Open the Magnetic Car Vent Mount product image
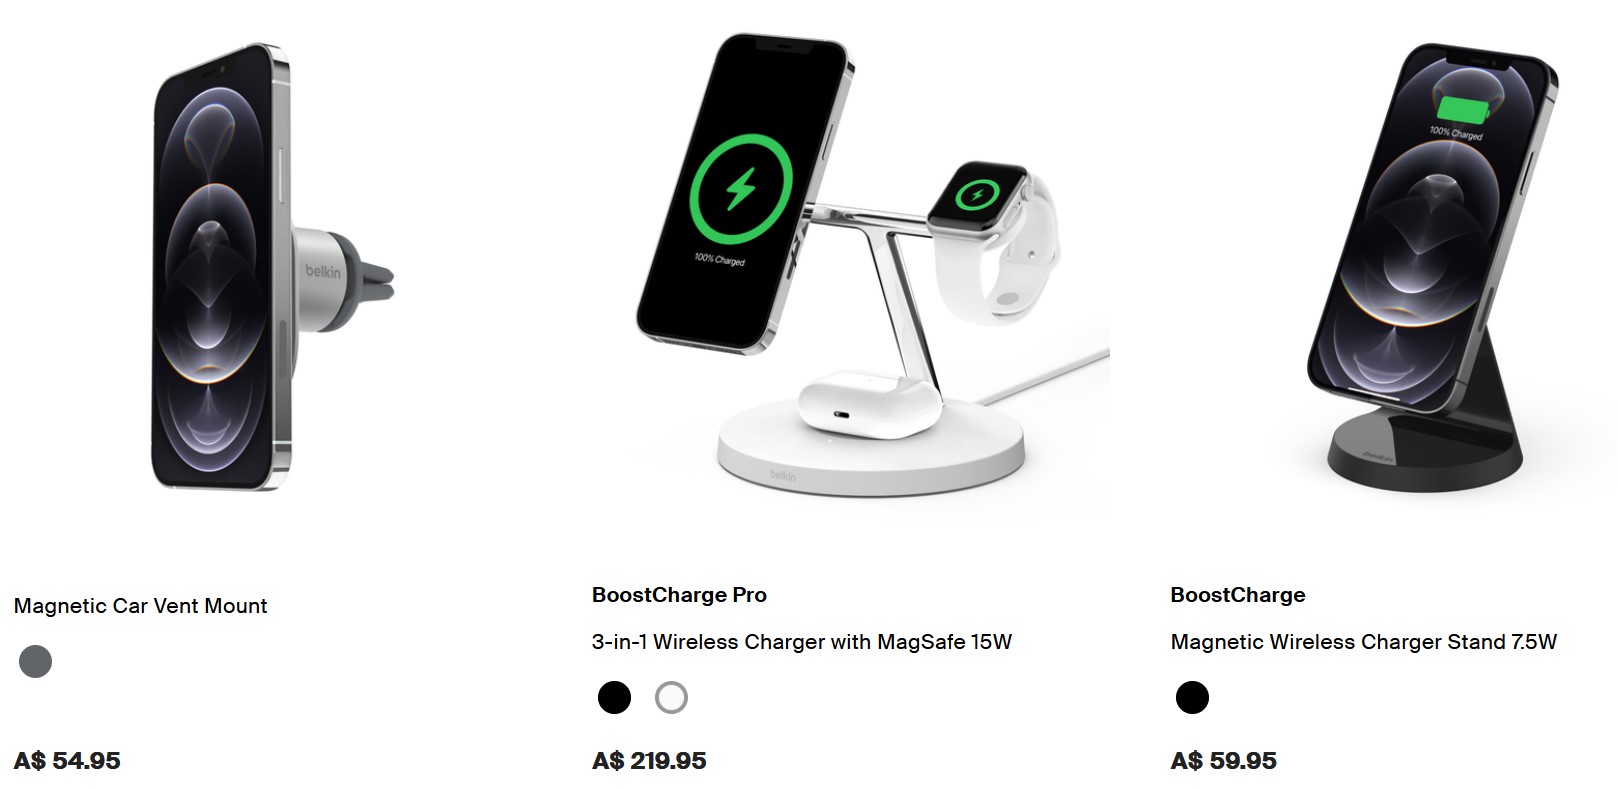Image resolution: width=1618 pixels, height=789 pixels. click(x=274, y=267)
